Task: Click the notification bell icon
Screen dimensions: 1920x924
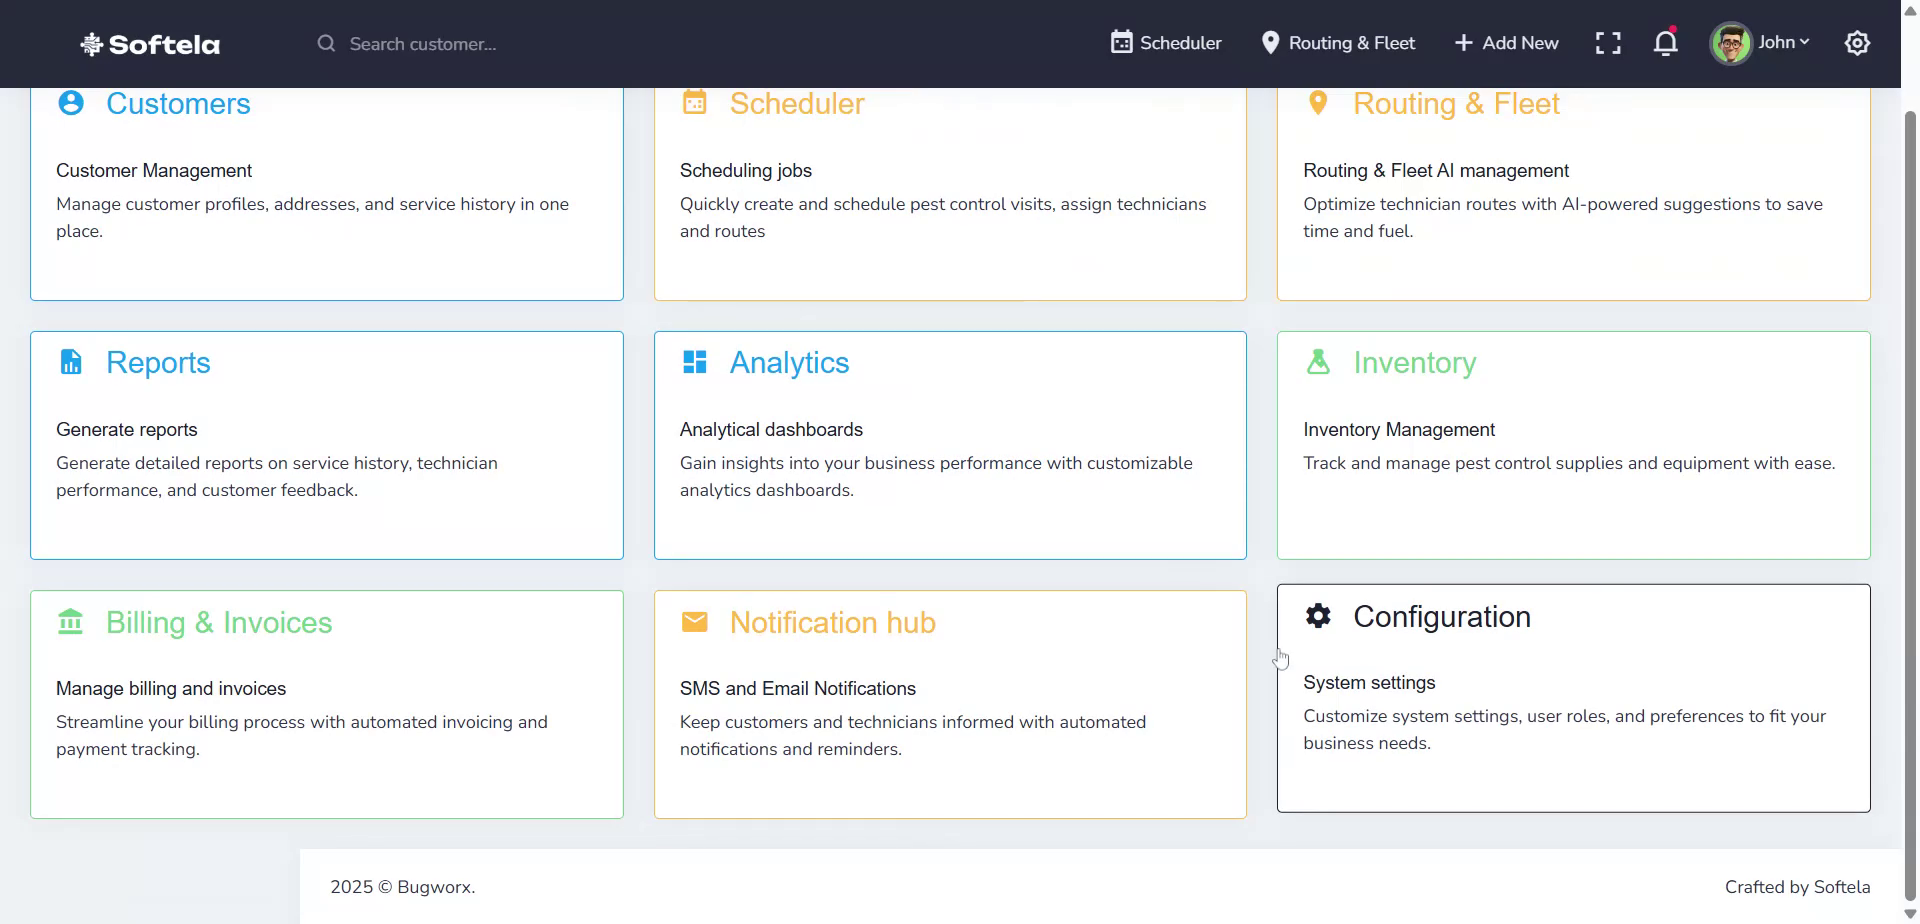Action: [x=1665, y=43]
